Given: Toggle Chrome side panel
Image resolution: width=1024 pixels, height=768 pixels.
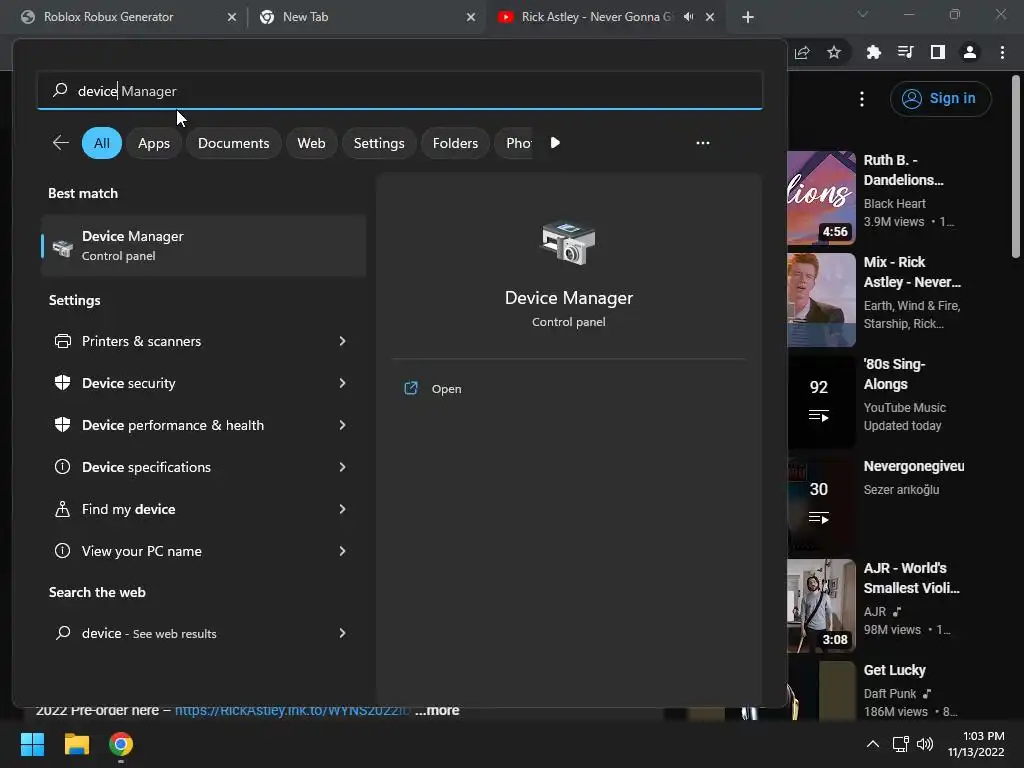Looking at the screenshot, I should (937, 52).
